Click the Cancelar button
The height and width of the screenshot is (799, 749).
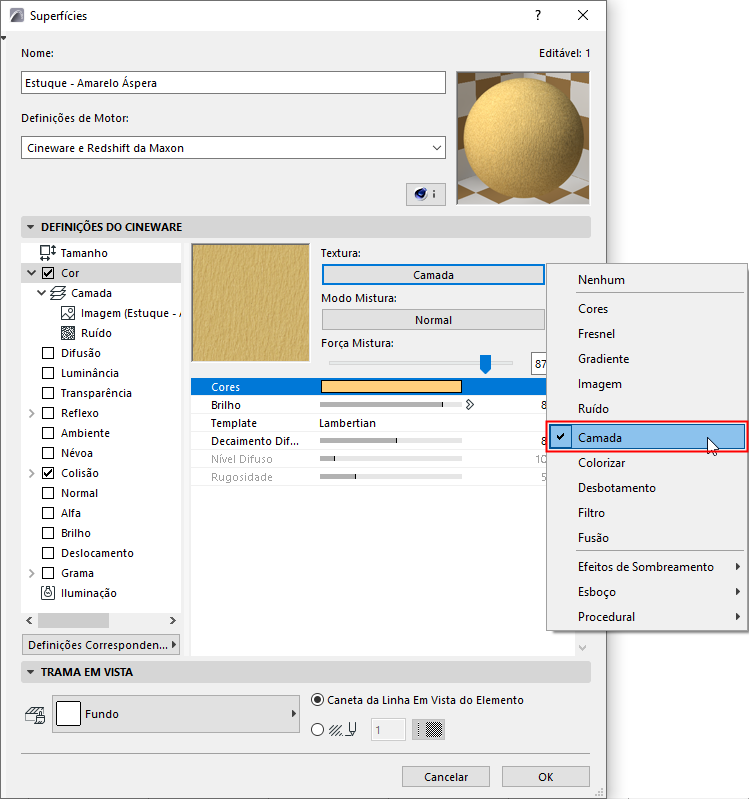coord(446,777)
